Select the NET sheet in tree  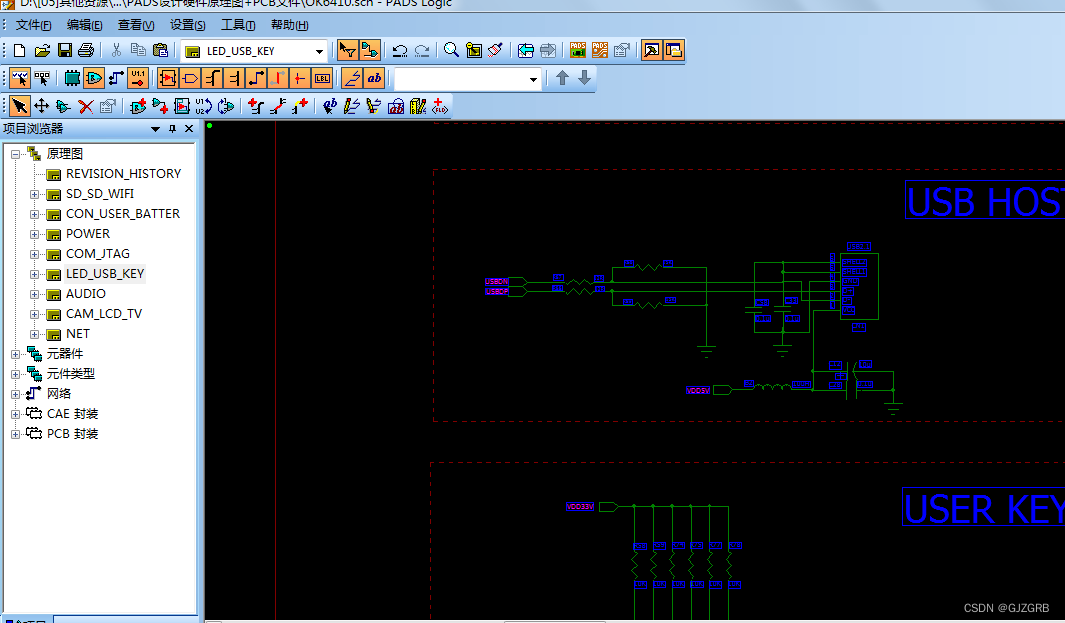[77, 334]
